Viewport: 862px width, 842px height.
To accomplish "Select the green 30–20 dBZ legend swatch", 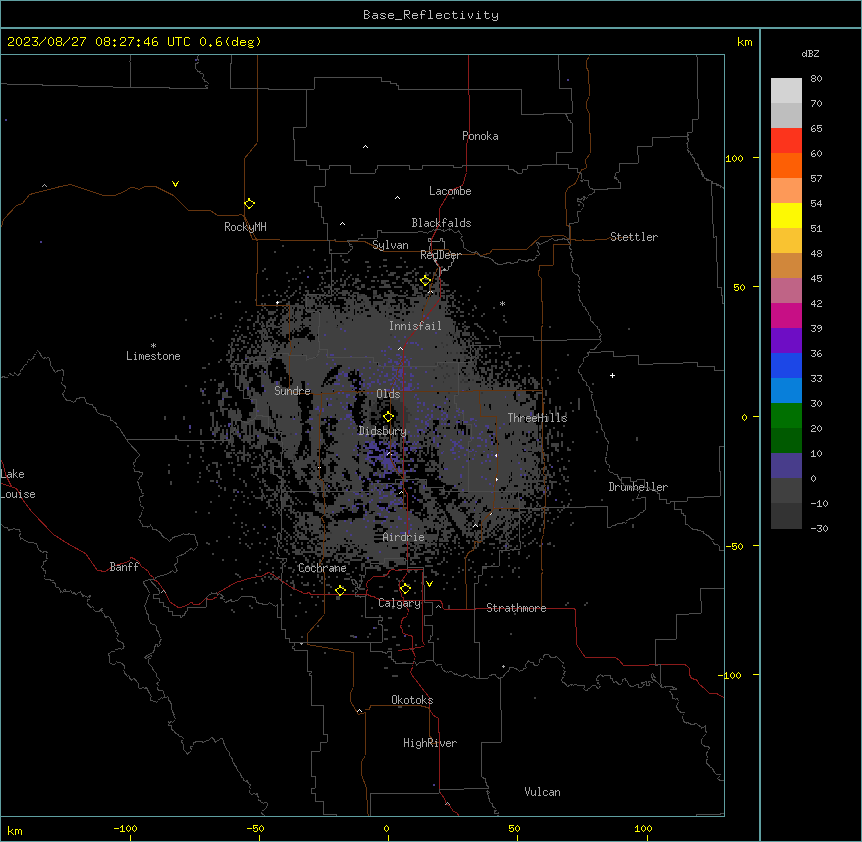I will 786,416.
